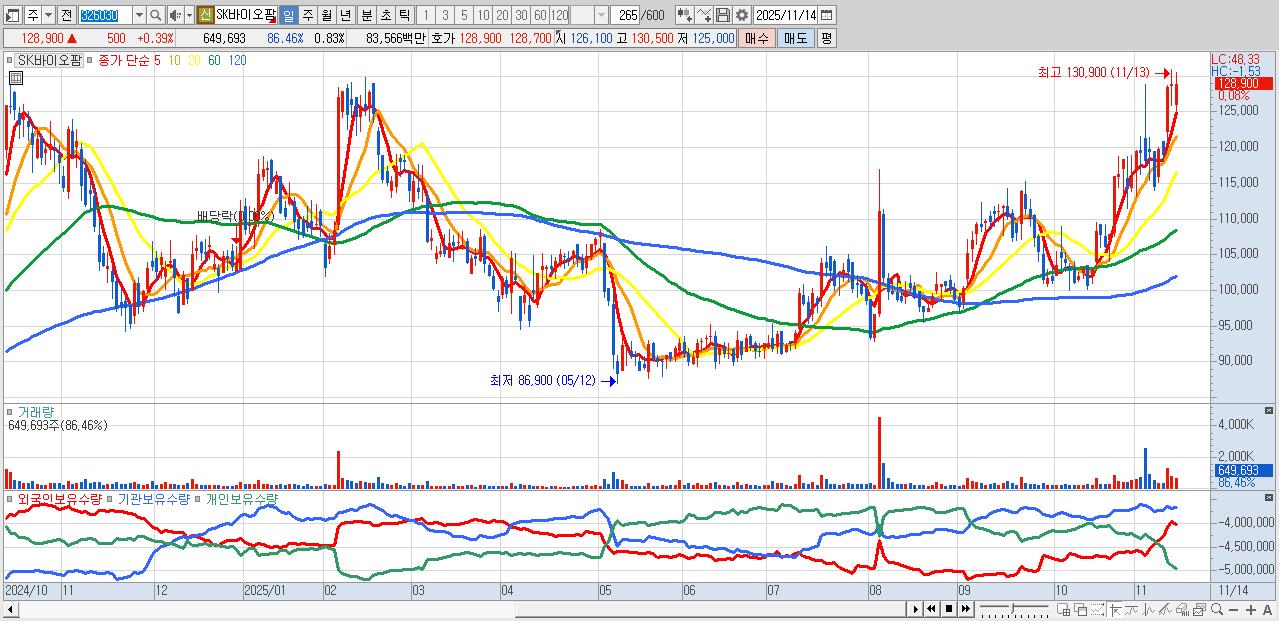
Task: Click the SK바이오팜 stock name field
Action: [x=246, y=15]
